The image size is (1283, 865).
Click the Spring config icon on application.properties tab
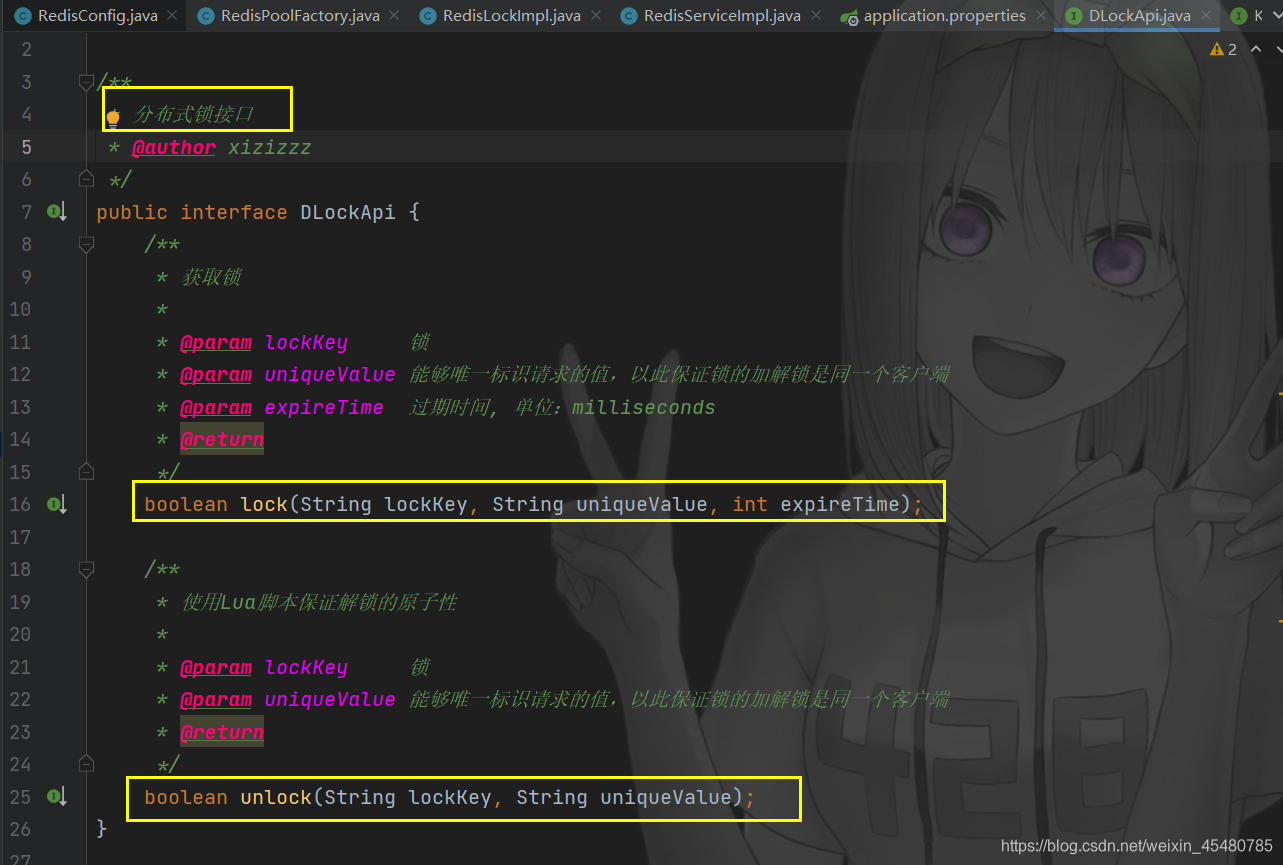click(849, 17)
